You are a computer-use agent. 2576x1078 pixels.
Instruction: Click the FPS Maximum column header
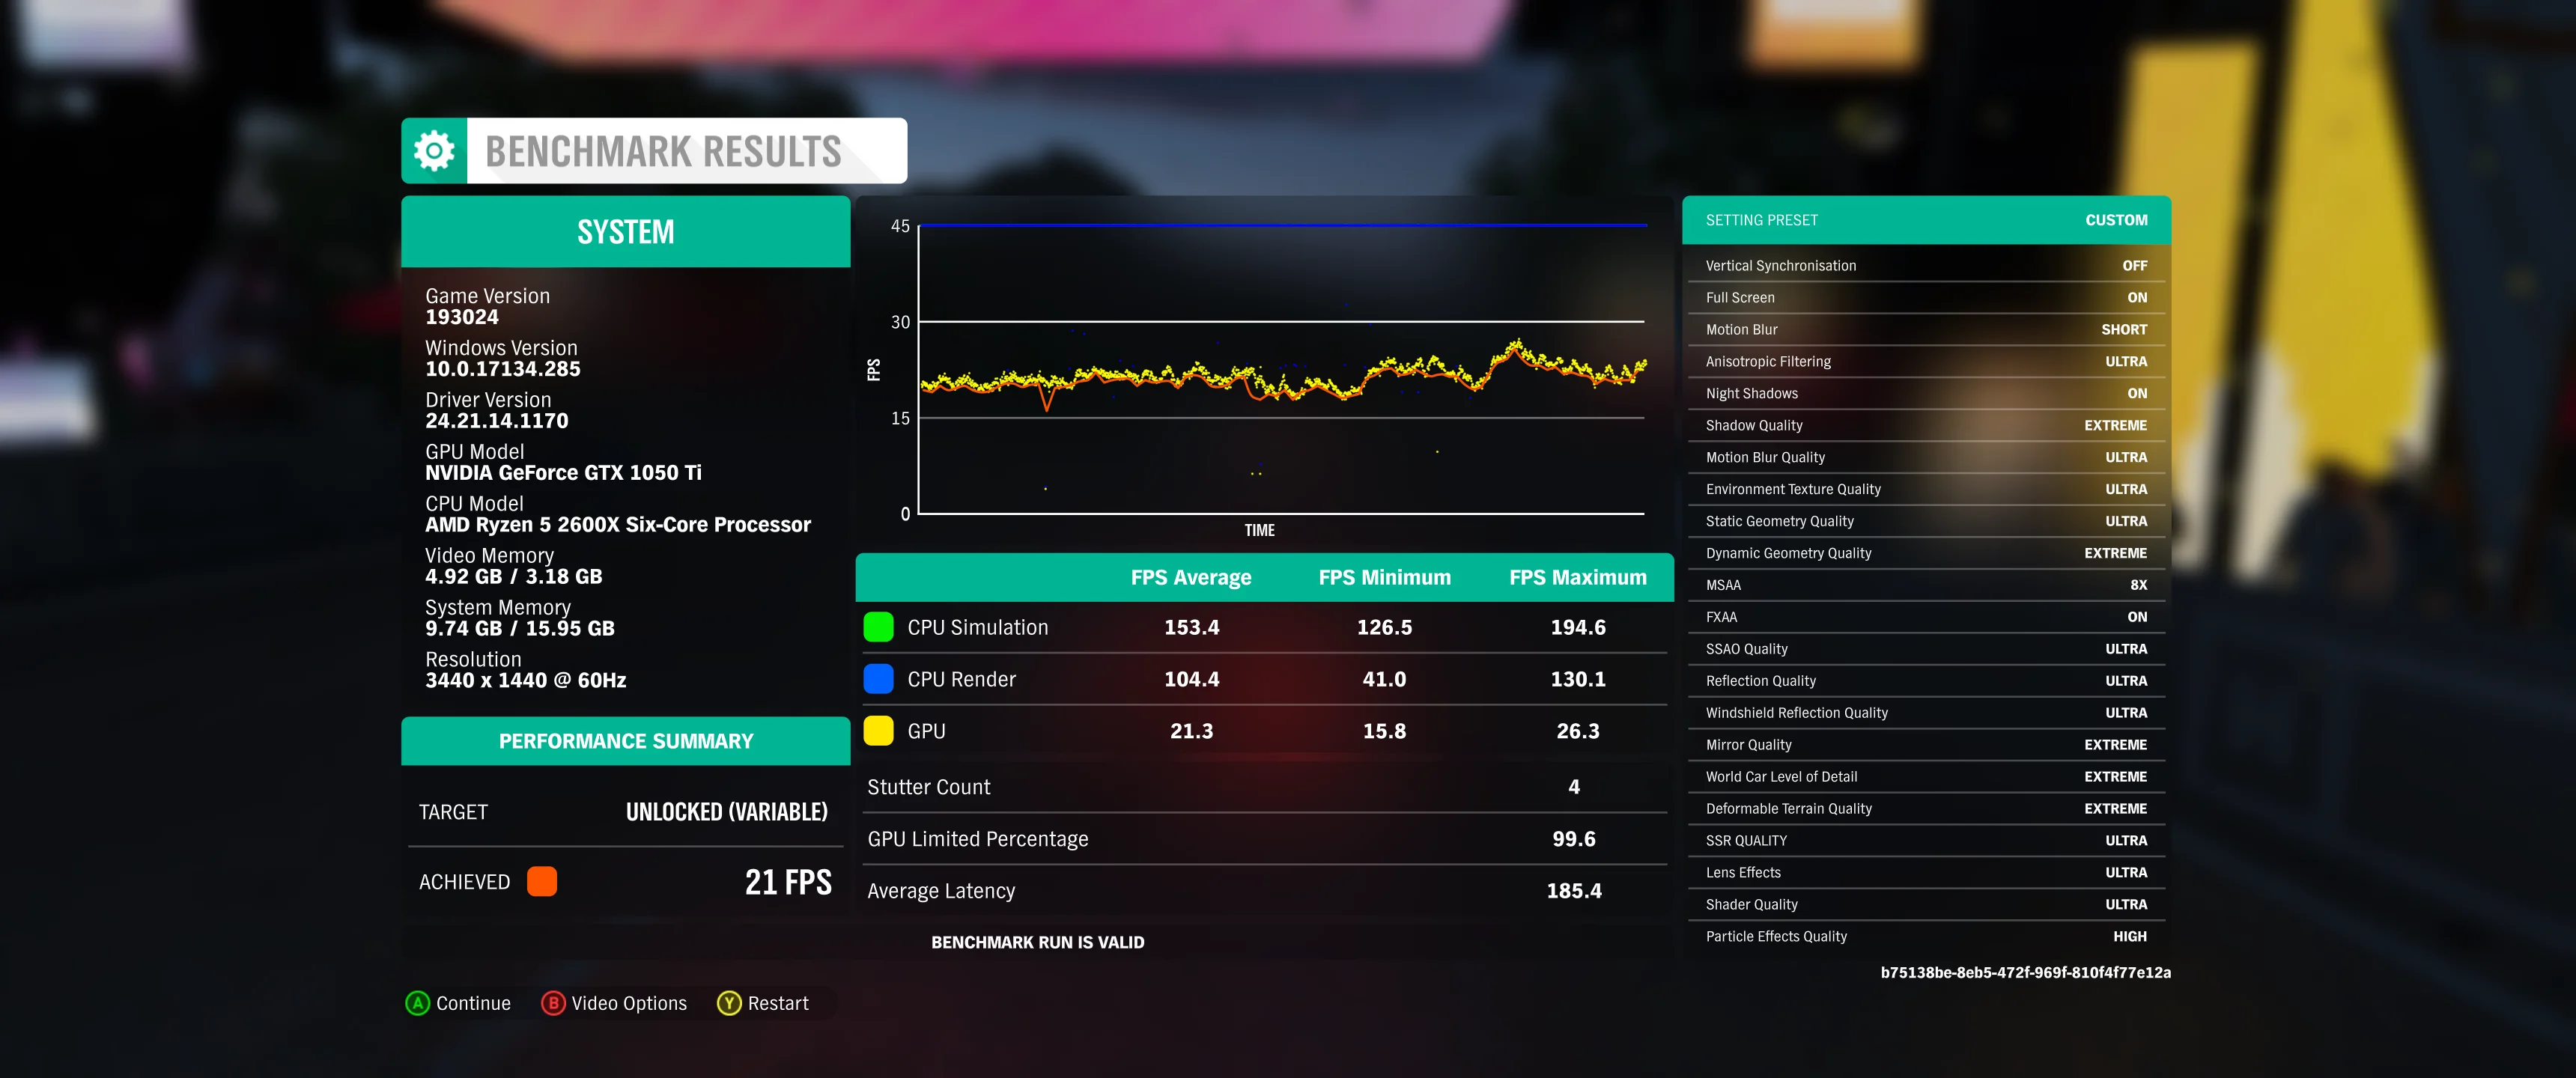click(1577, 577)
